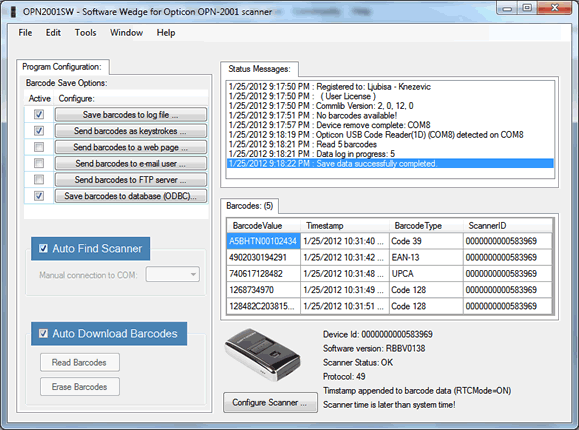
Task: Configure Save barcodes to database (ODBC)
Action: [131, 196]
